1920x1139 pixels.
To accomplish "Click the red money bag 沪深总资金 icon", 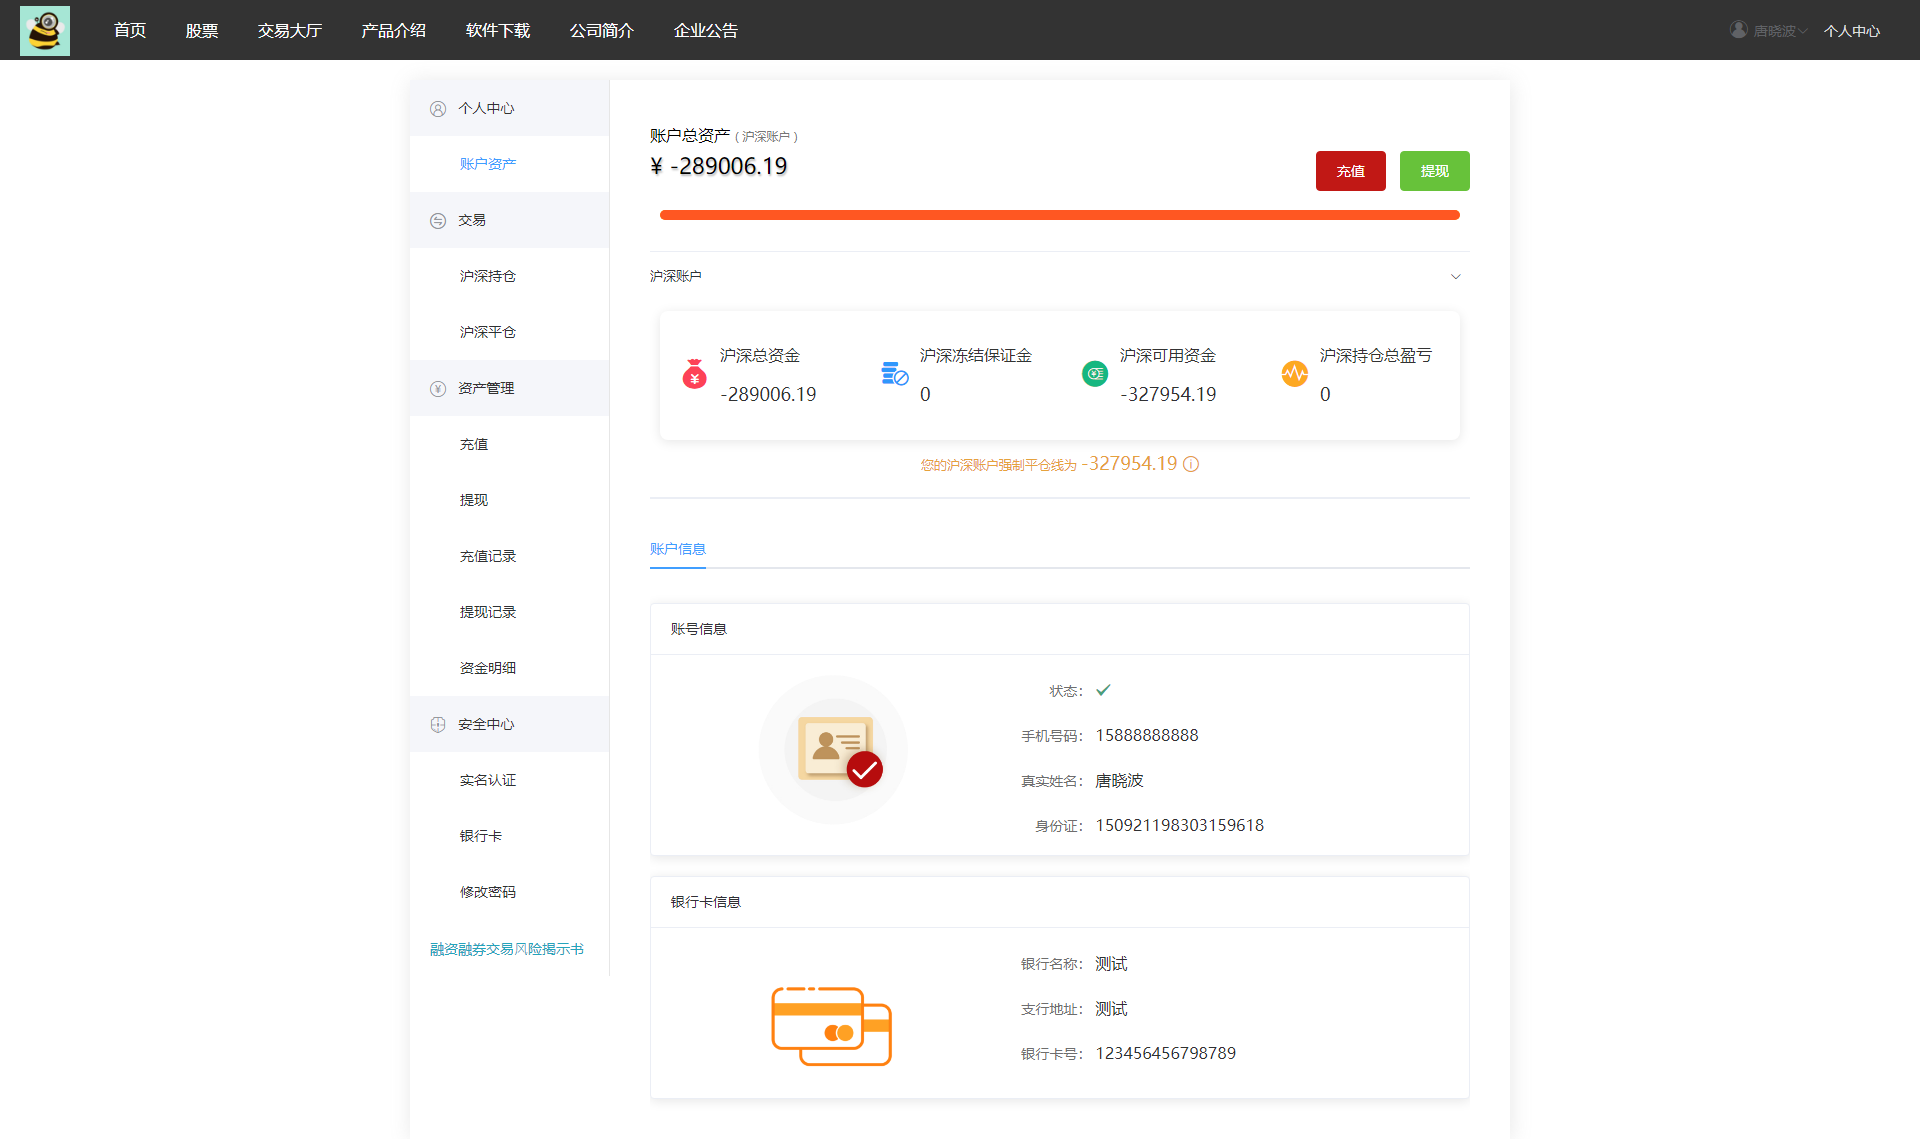I will pyautogui.click(x=694, y=374).
